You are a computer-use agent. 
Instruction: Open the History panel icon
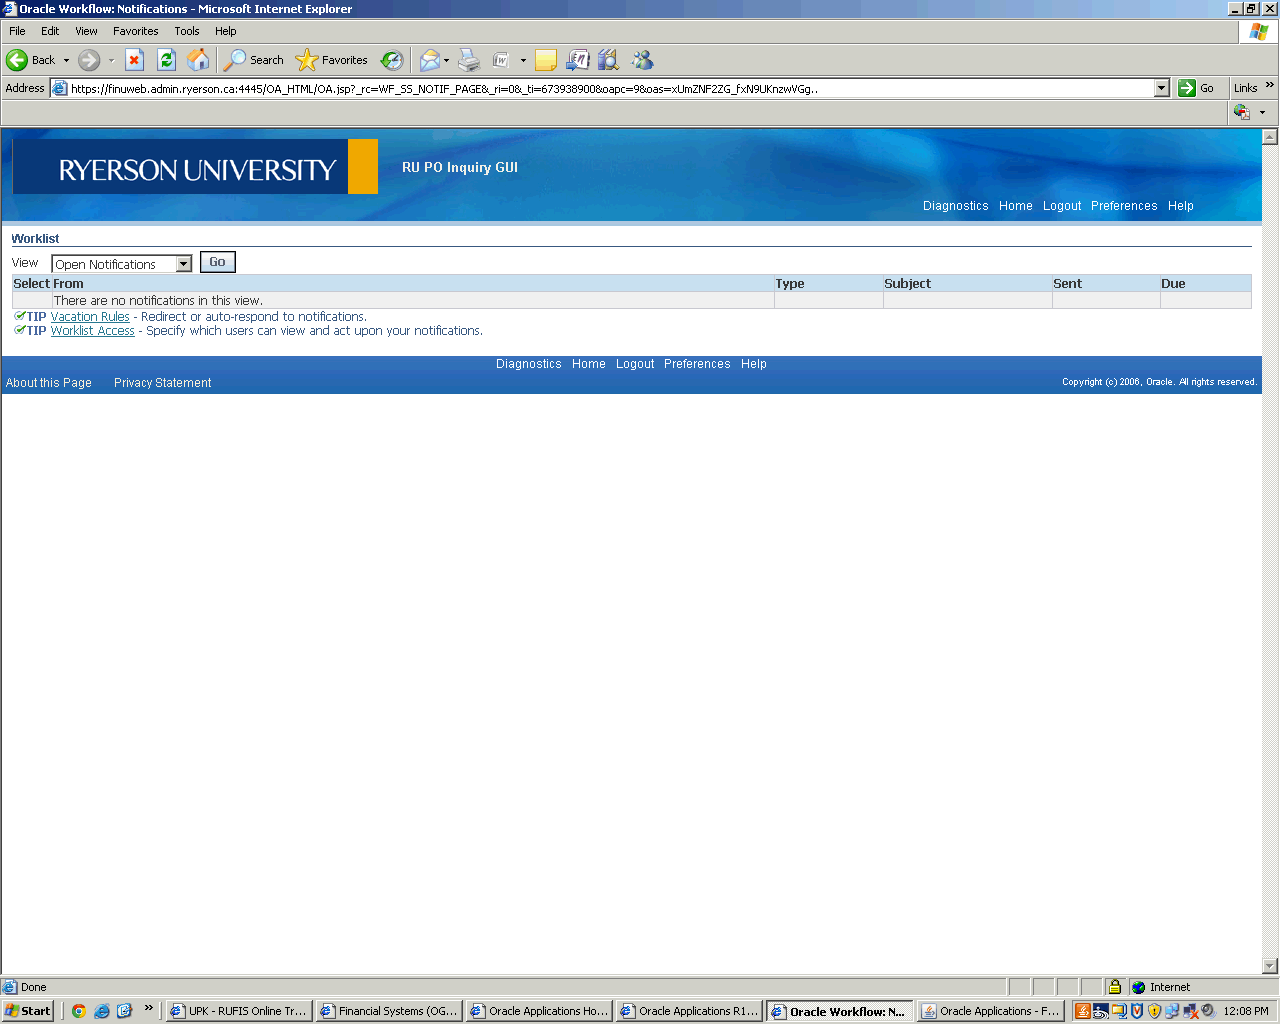[x=392, y=60]
